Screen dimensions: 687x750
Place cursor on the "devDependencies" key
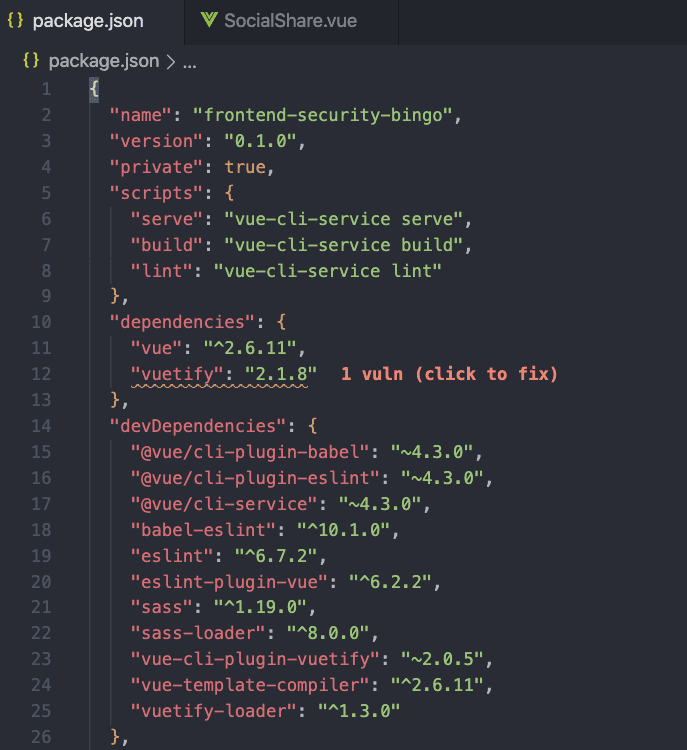tap(199, 426)
